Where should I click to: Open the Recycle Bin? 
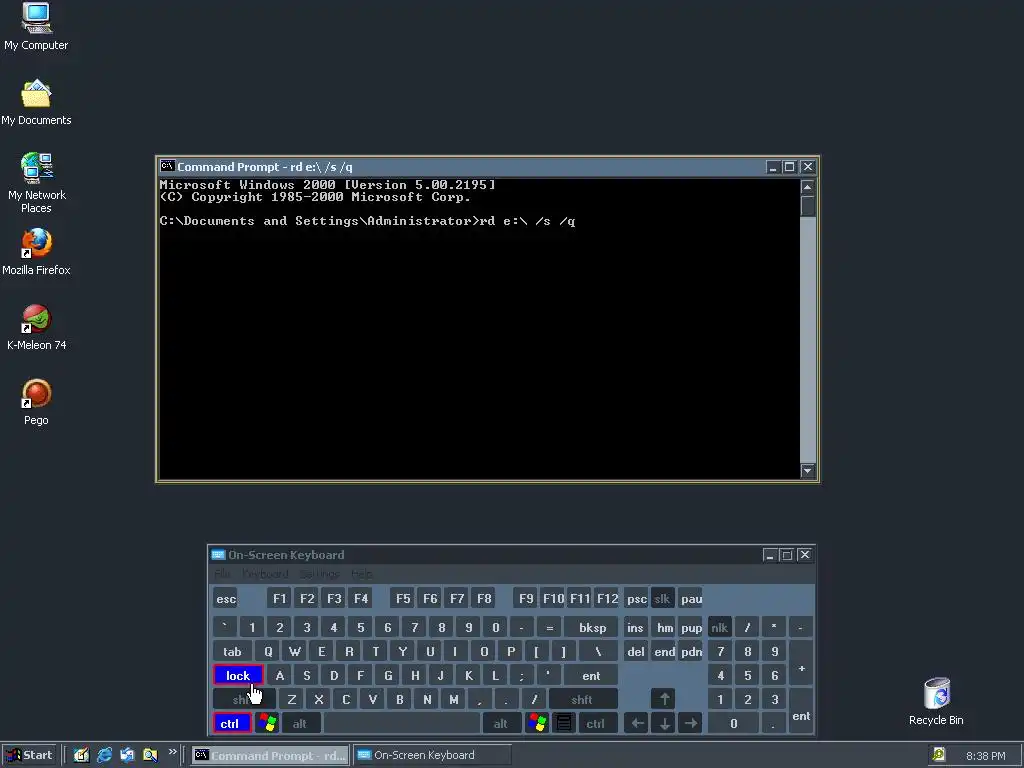(936, 701)
